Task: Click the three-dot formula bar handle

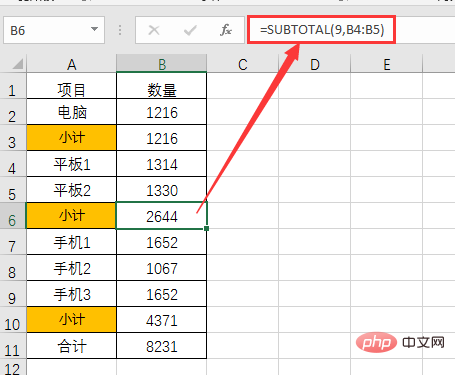Action: (120, 30)
